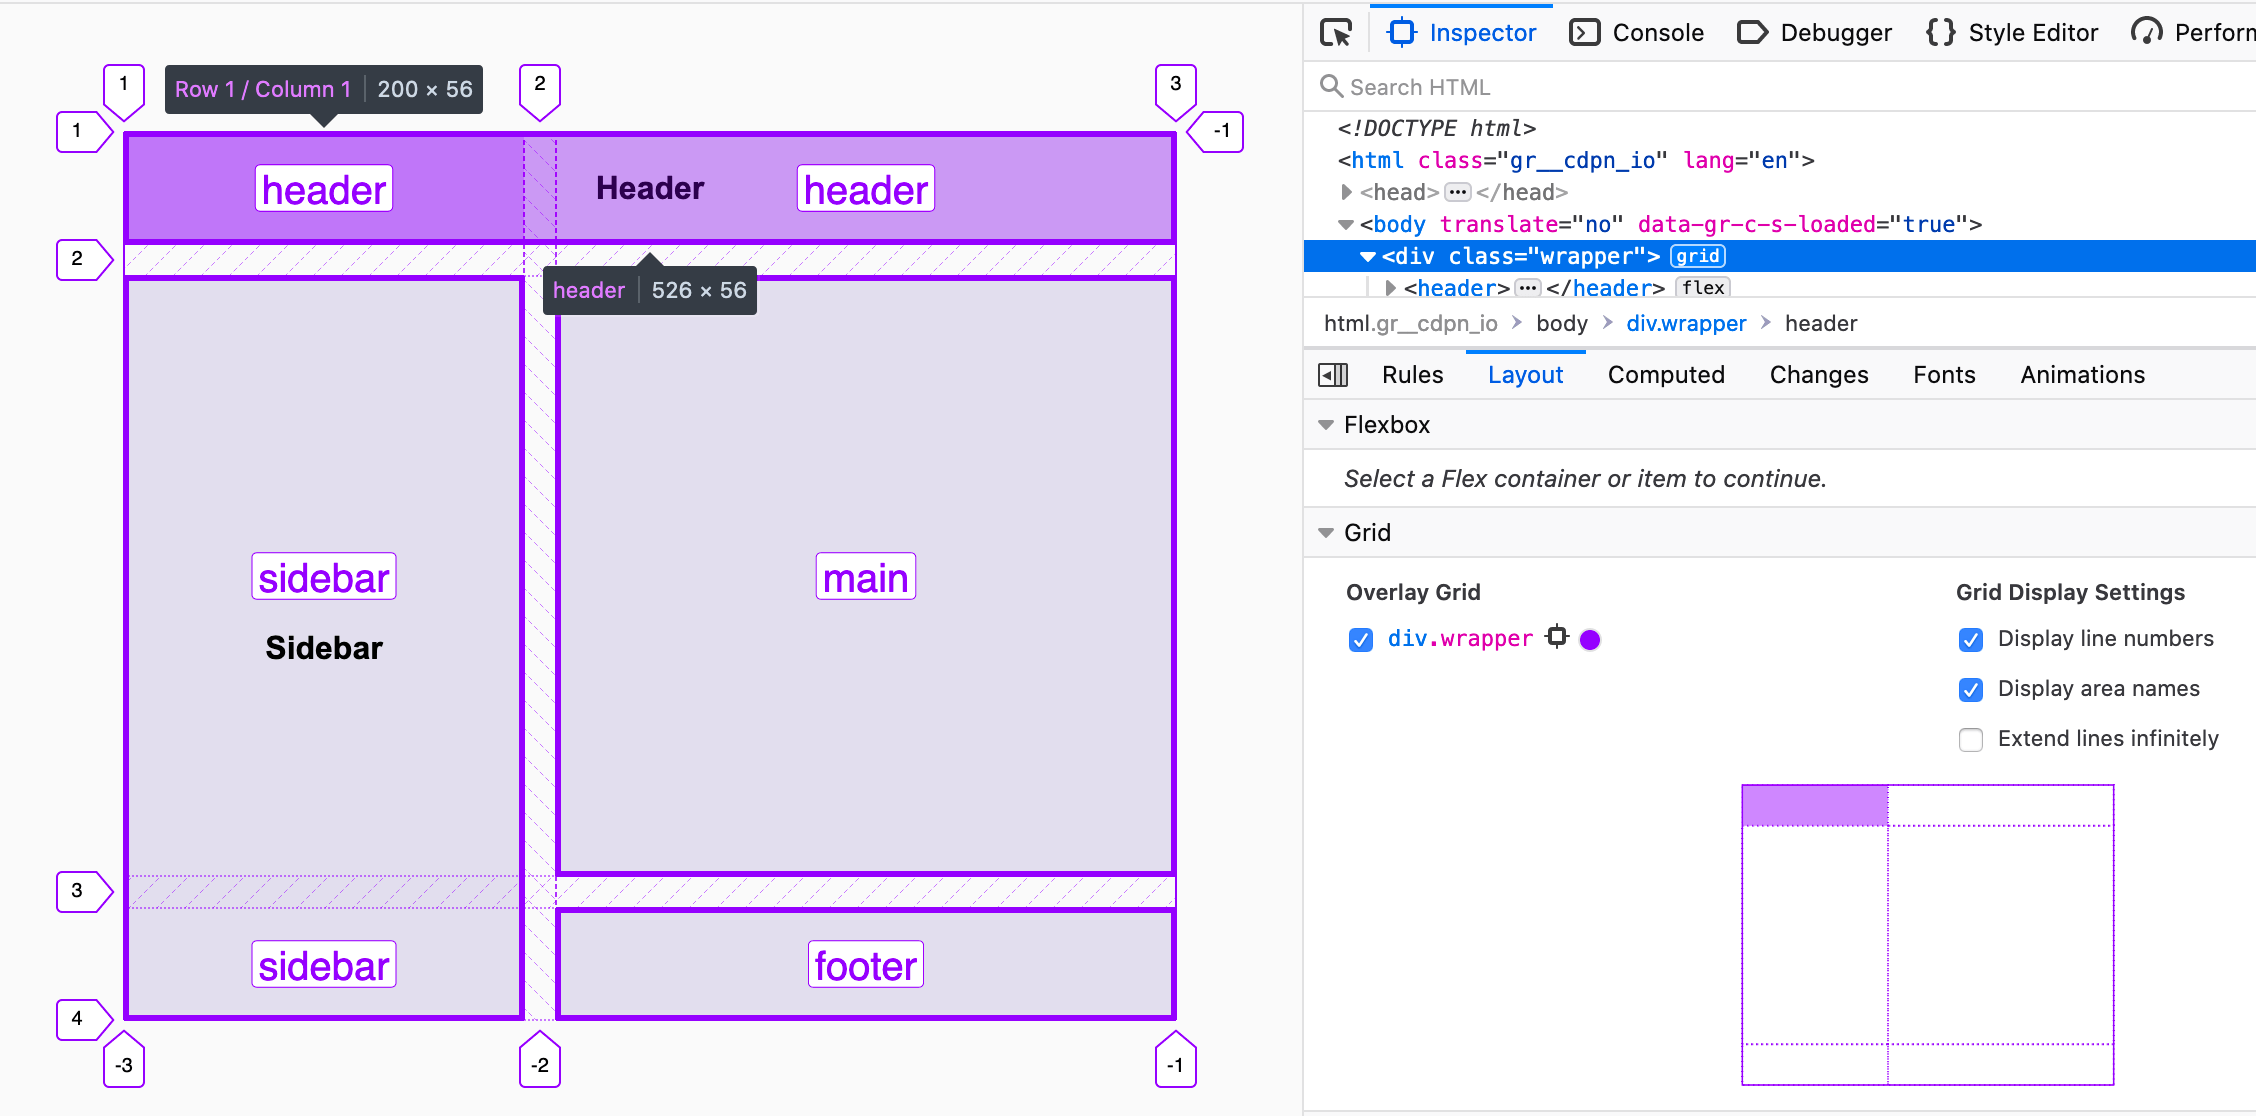Switch to the Computed tab
2256x1116 pixels.
(x=1666, y=375)
